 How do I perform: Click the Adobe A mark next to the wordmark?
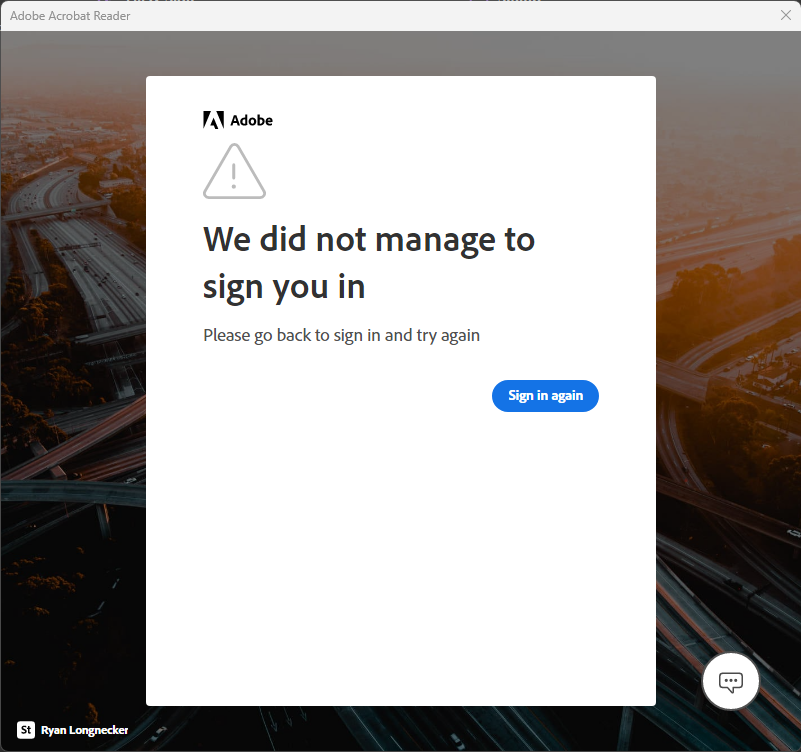click(x=212, y=119)
